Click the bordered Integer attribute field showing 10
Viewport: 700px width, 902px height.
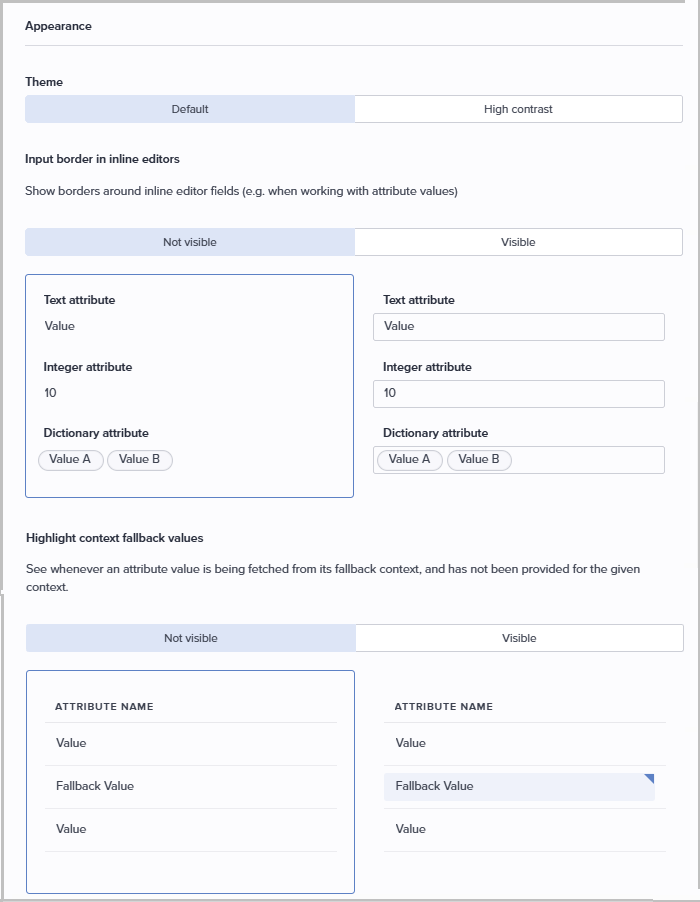[x=518, y=394]
